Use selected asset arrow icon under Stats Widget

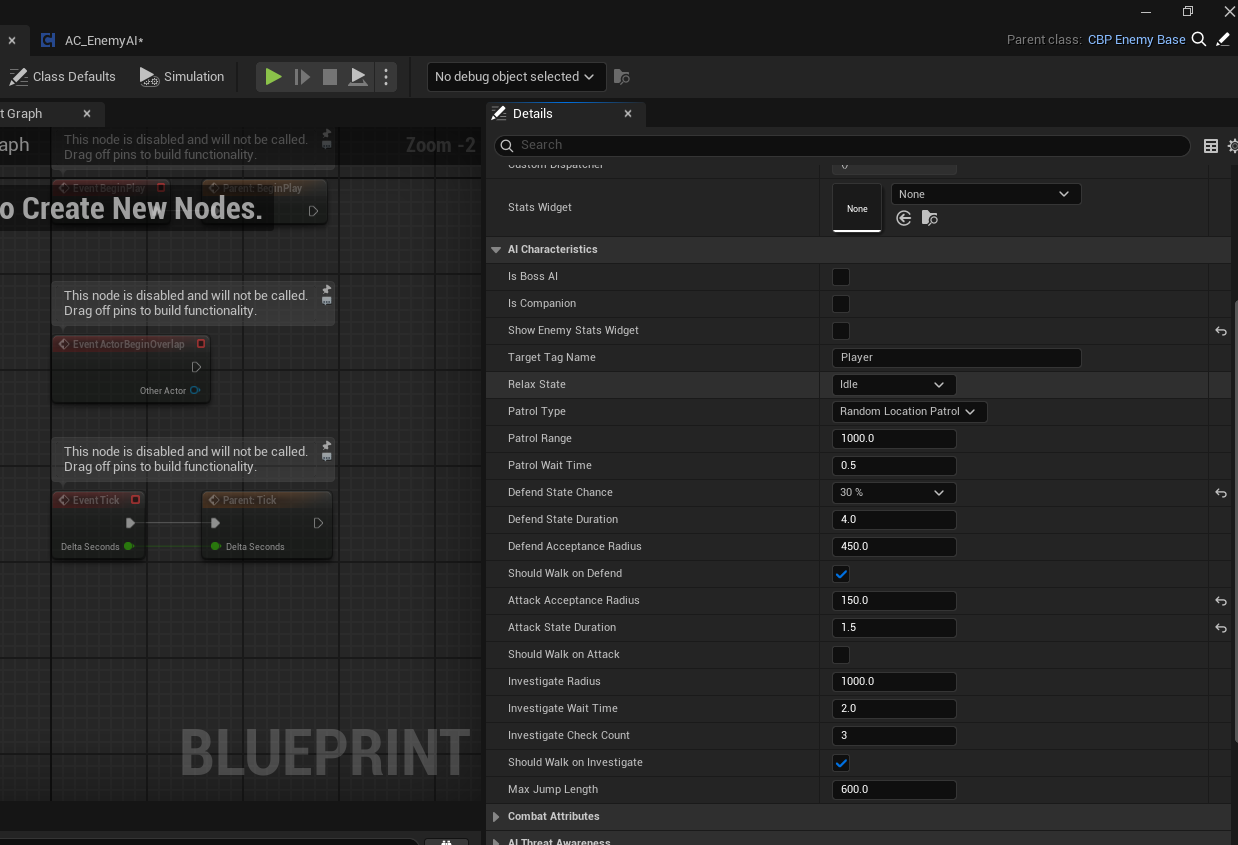pos(903,218)
